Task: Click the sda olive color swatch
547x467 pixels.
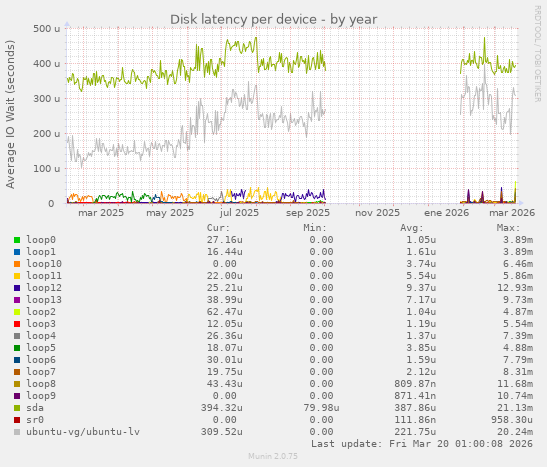Action: point(17,408)
